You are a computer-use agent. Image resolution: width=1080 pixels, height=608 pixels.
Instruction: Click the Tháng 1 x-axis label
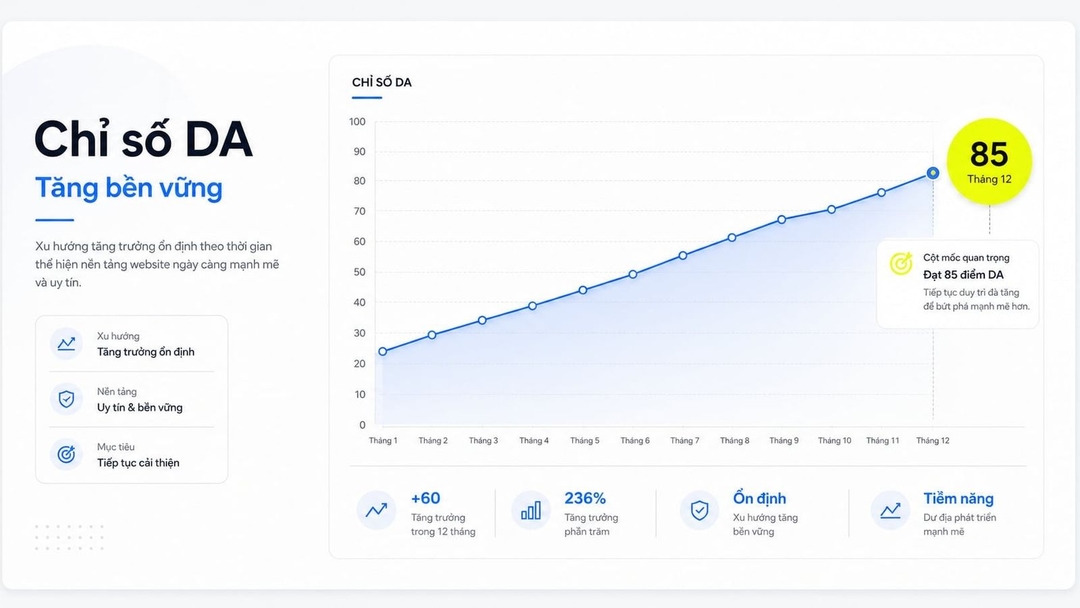(x=383, y=441)
